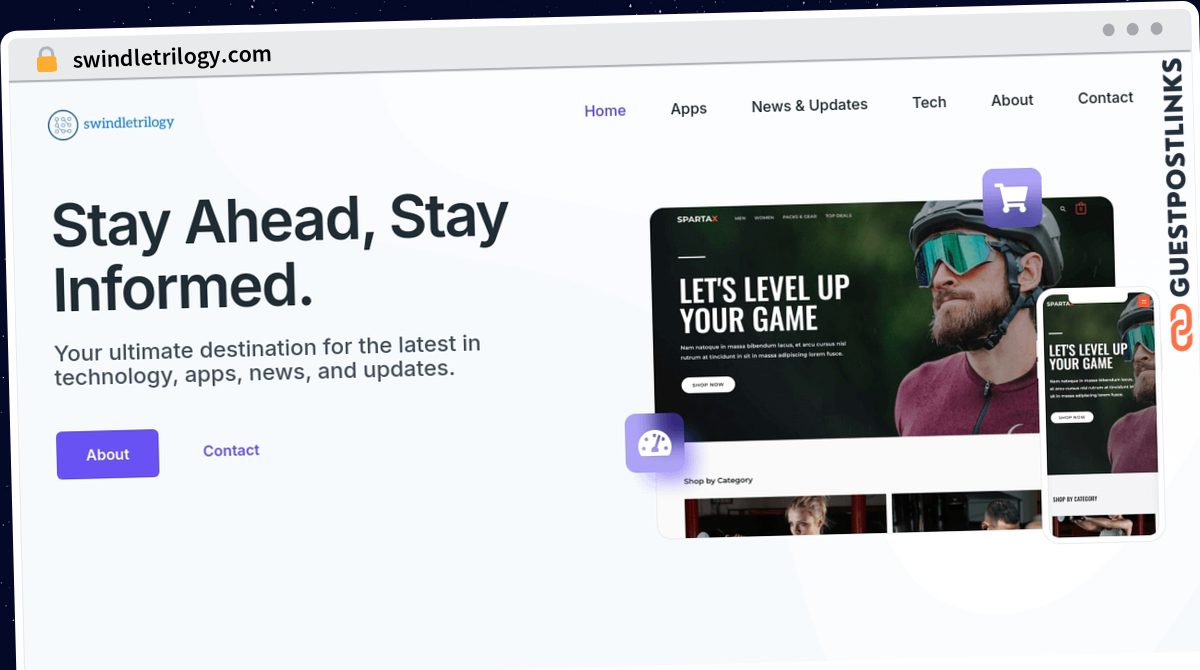
Task: Click the phone mockup screenshot
Action: tap(1102, 415)
